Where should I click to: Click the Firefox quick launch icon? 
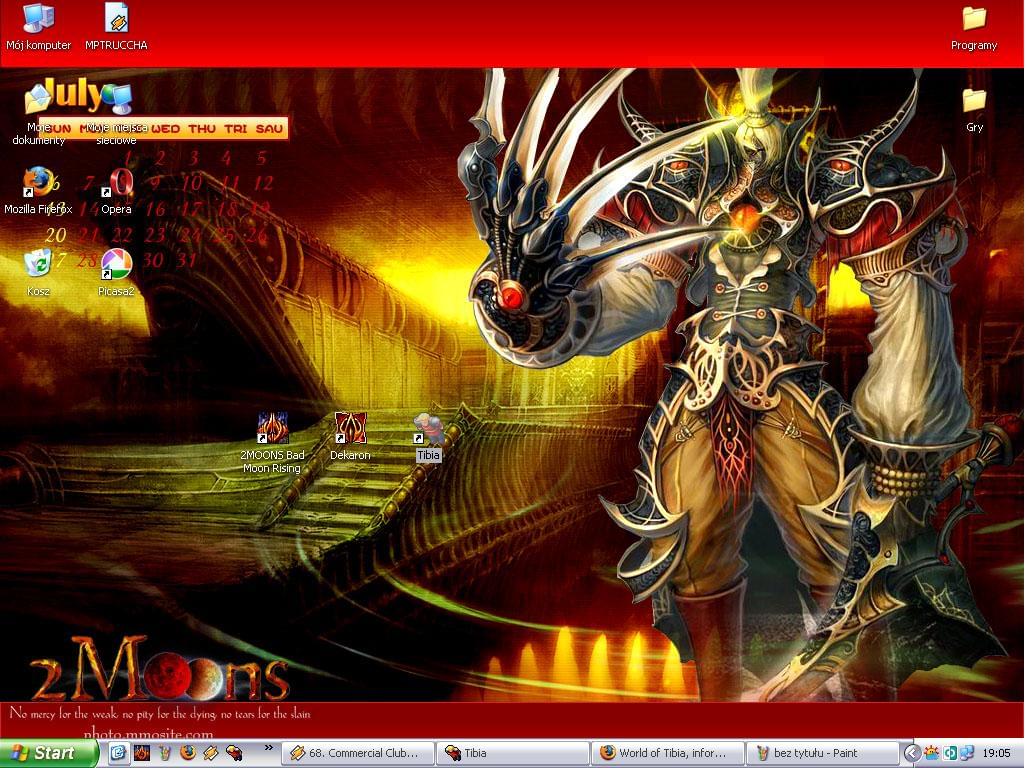188,753
